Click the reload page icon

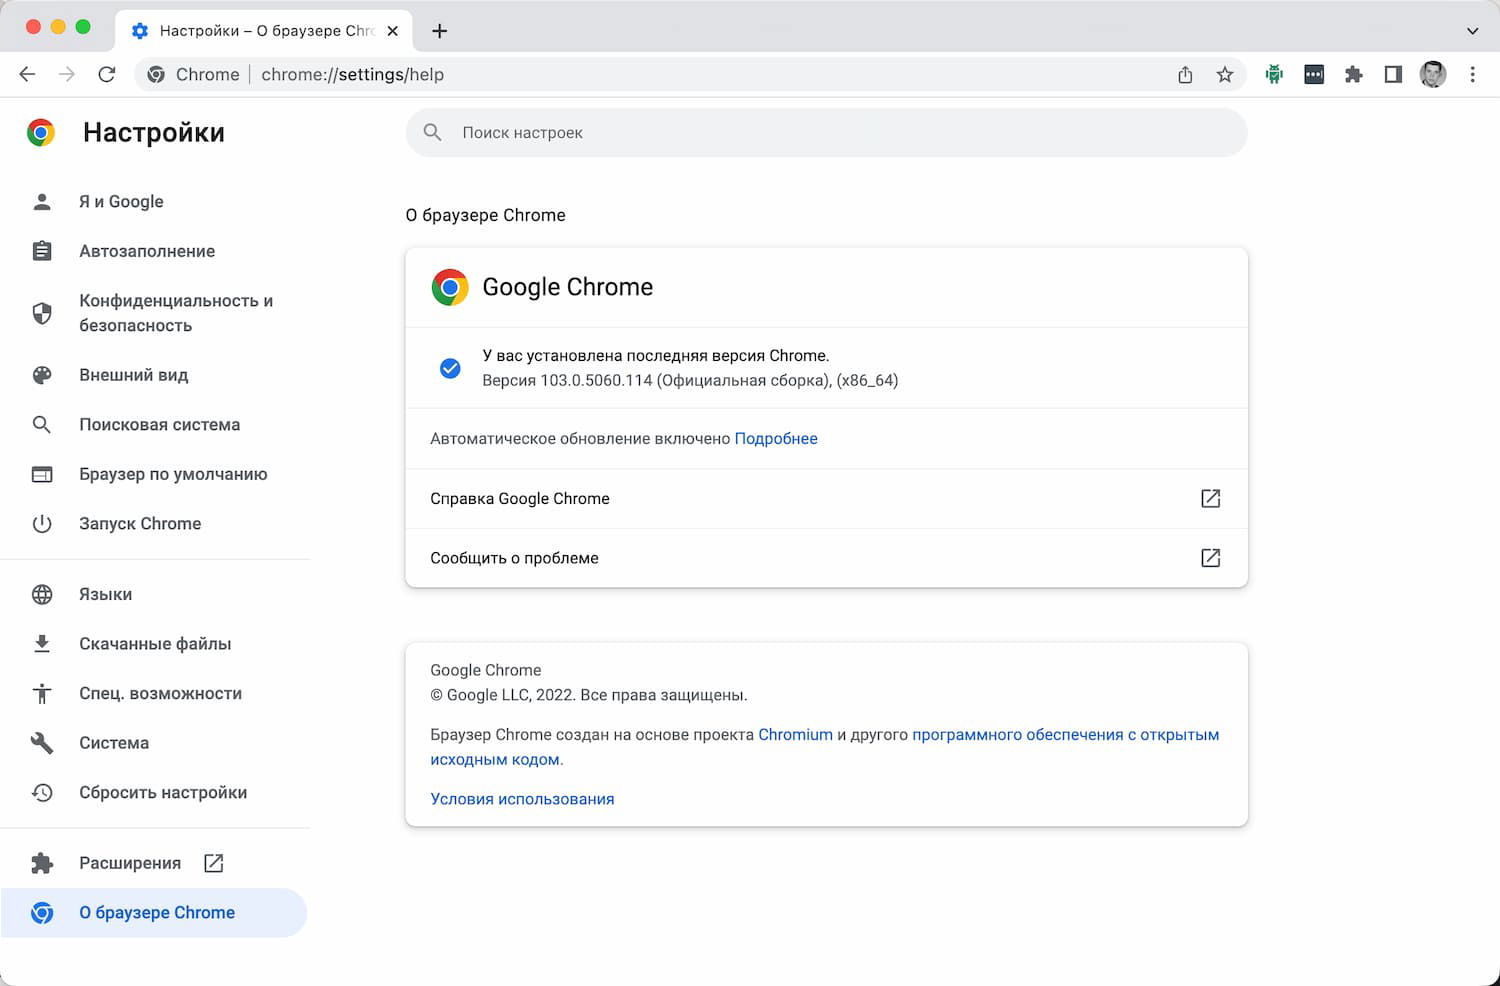point(107,74)
